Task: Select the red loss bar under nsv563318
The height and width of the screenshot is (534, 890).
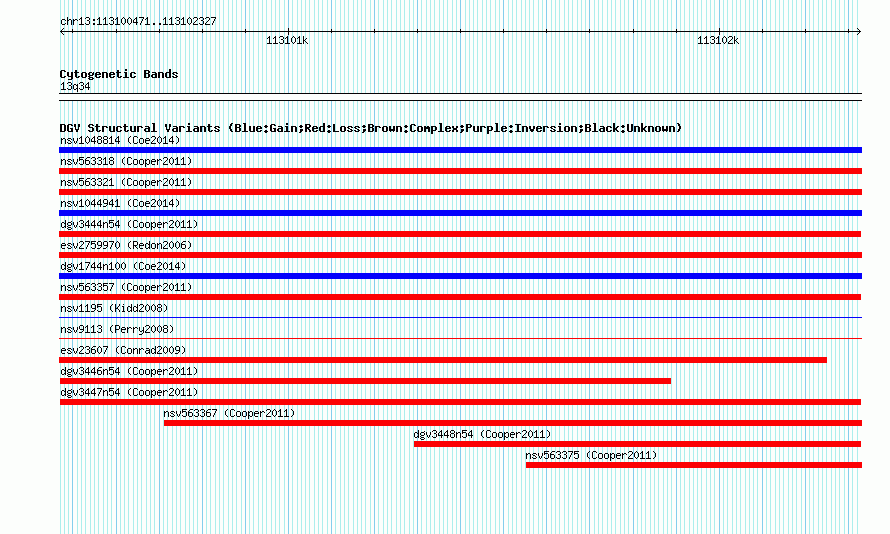Action: pyautogui.click(x=460, y=171)
